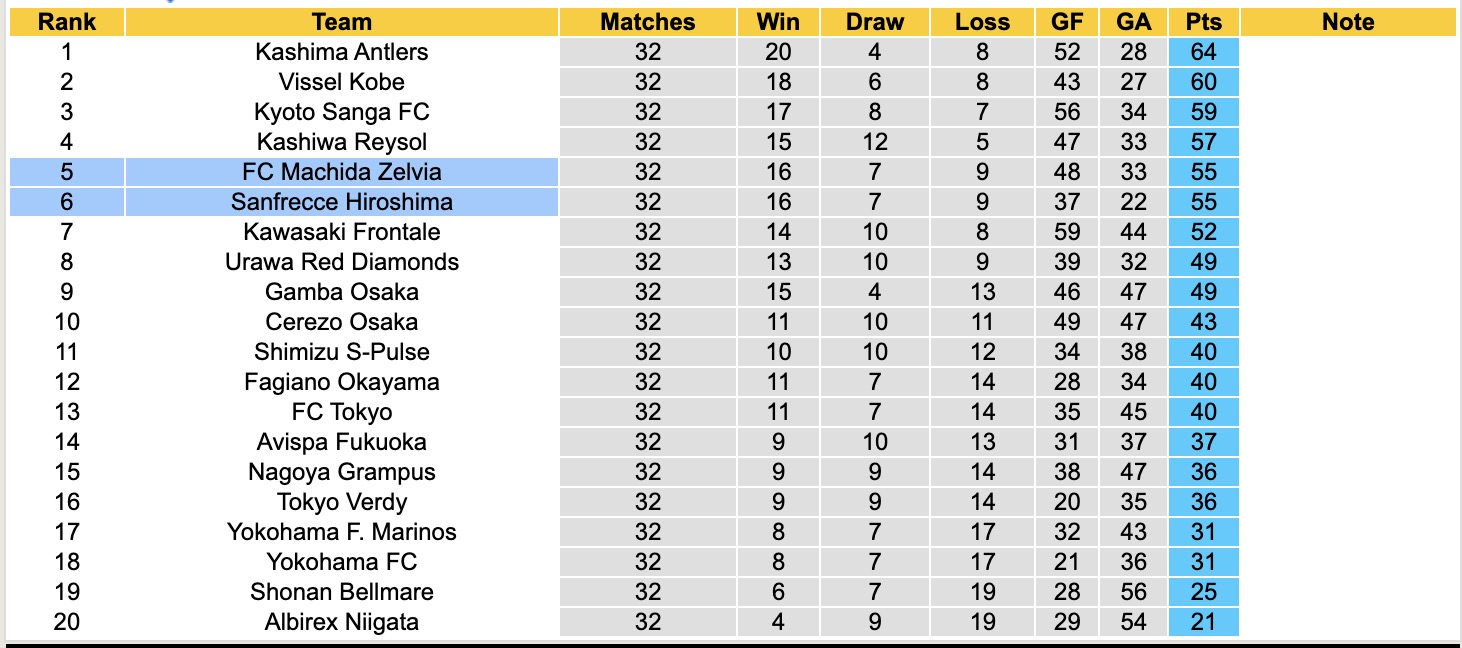Select the Vissel Kobe team row
1462x648 pixels.
click(342, 82)
